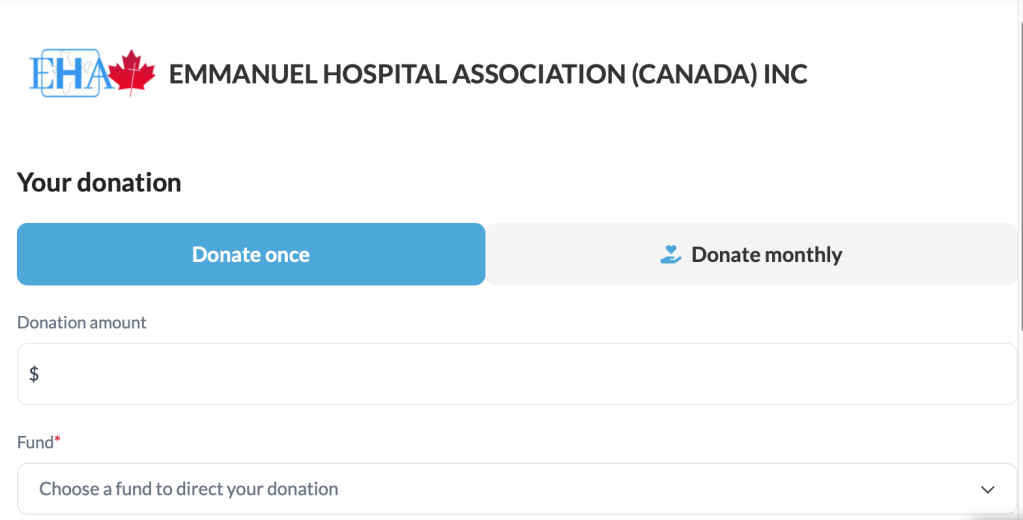The image size is (1023, 520).
Task: Click the "Donate monthly" text label
Action: pos(767,255)
